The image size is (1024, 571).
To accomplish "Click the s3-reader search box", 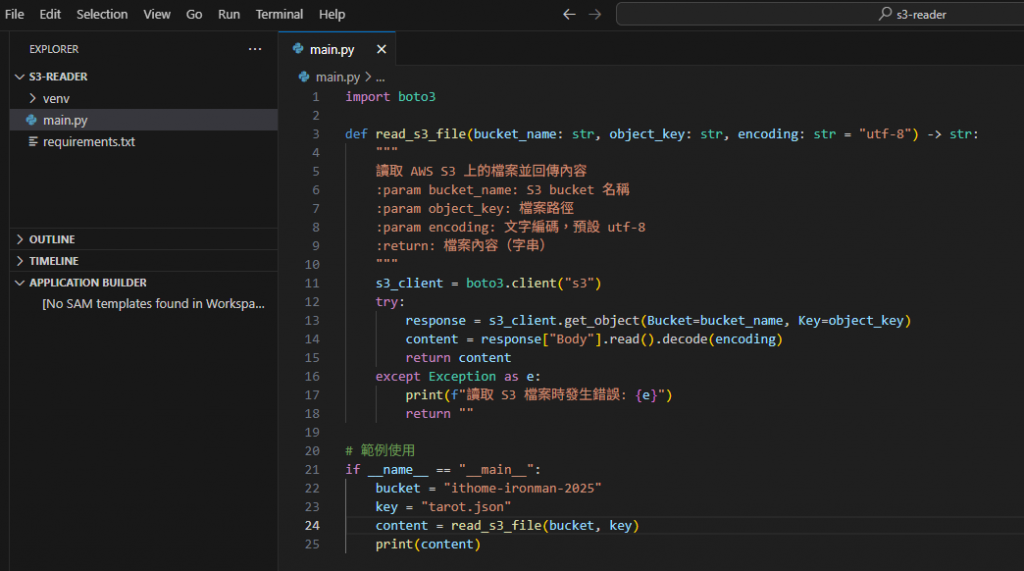I will [820, 14].
